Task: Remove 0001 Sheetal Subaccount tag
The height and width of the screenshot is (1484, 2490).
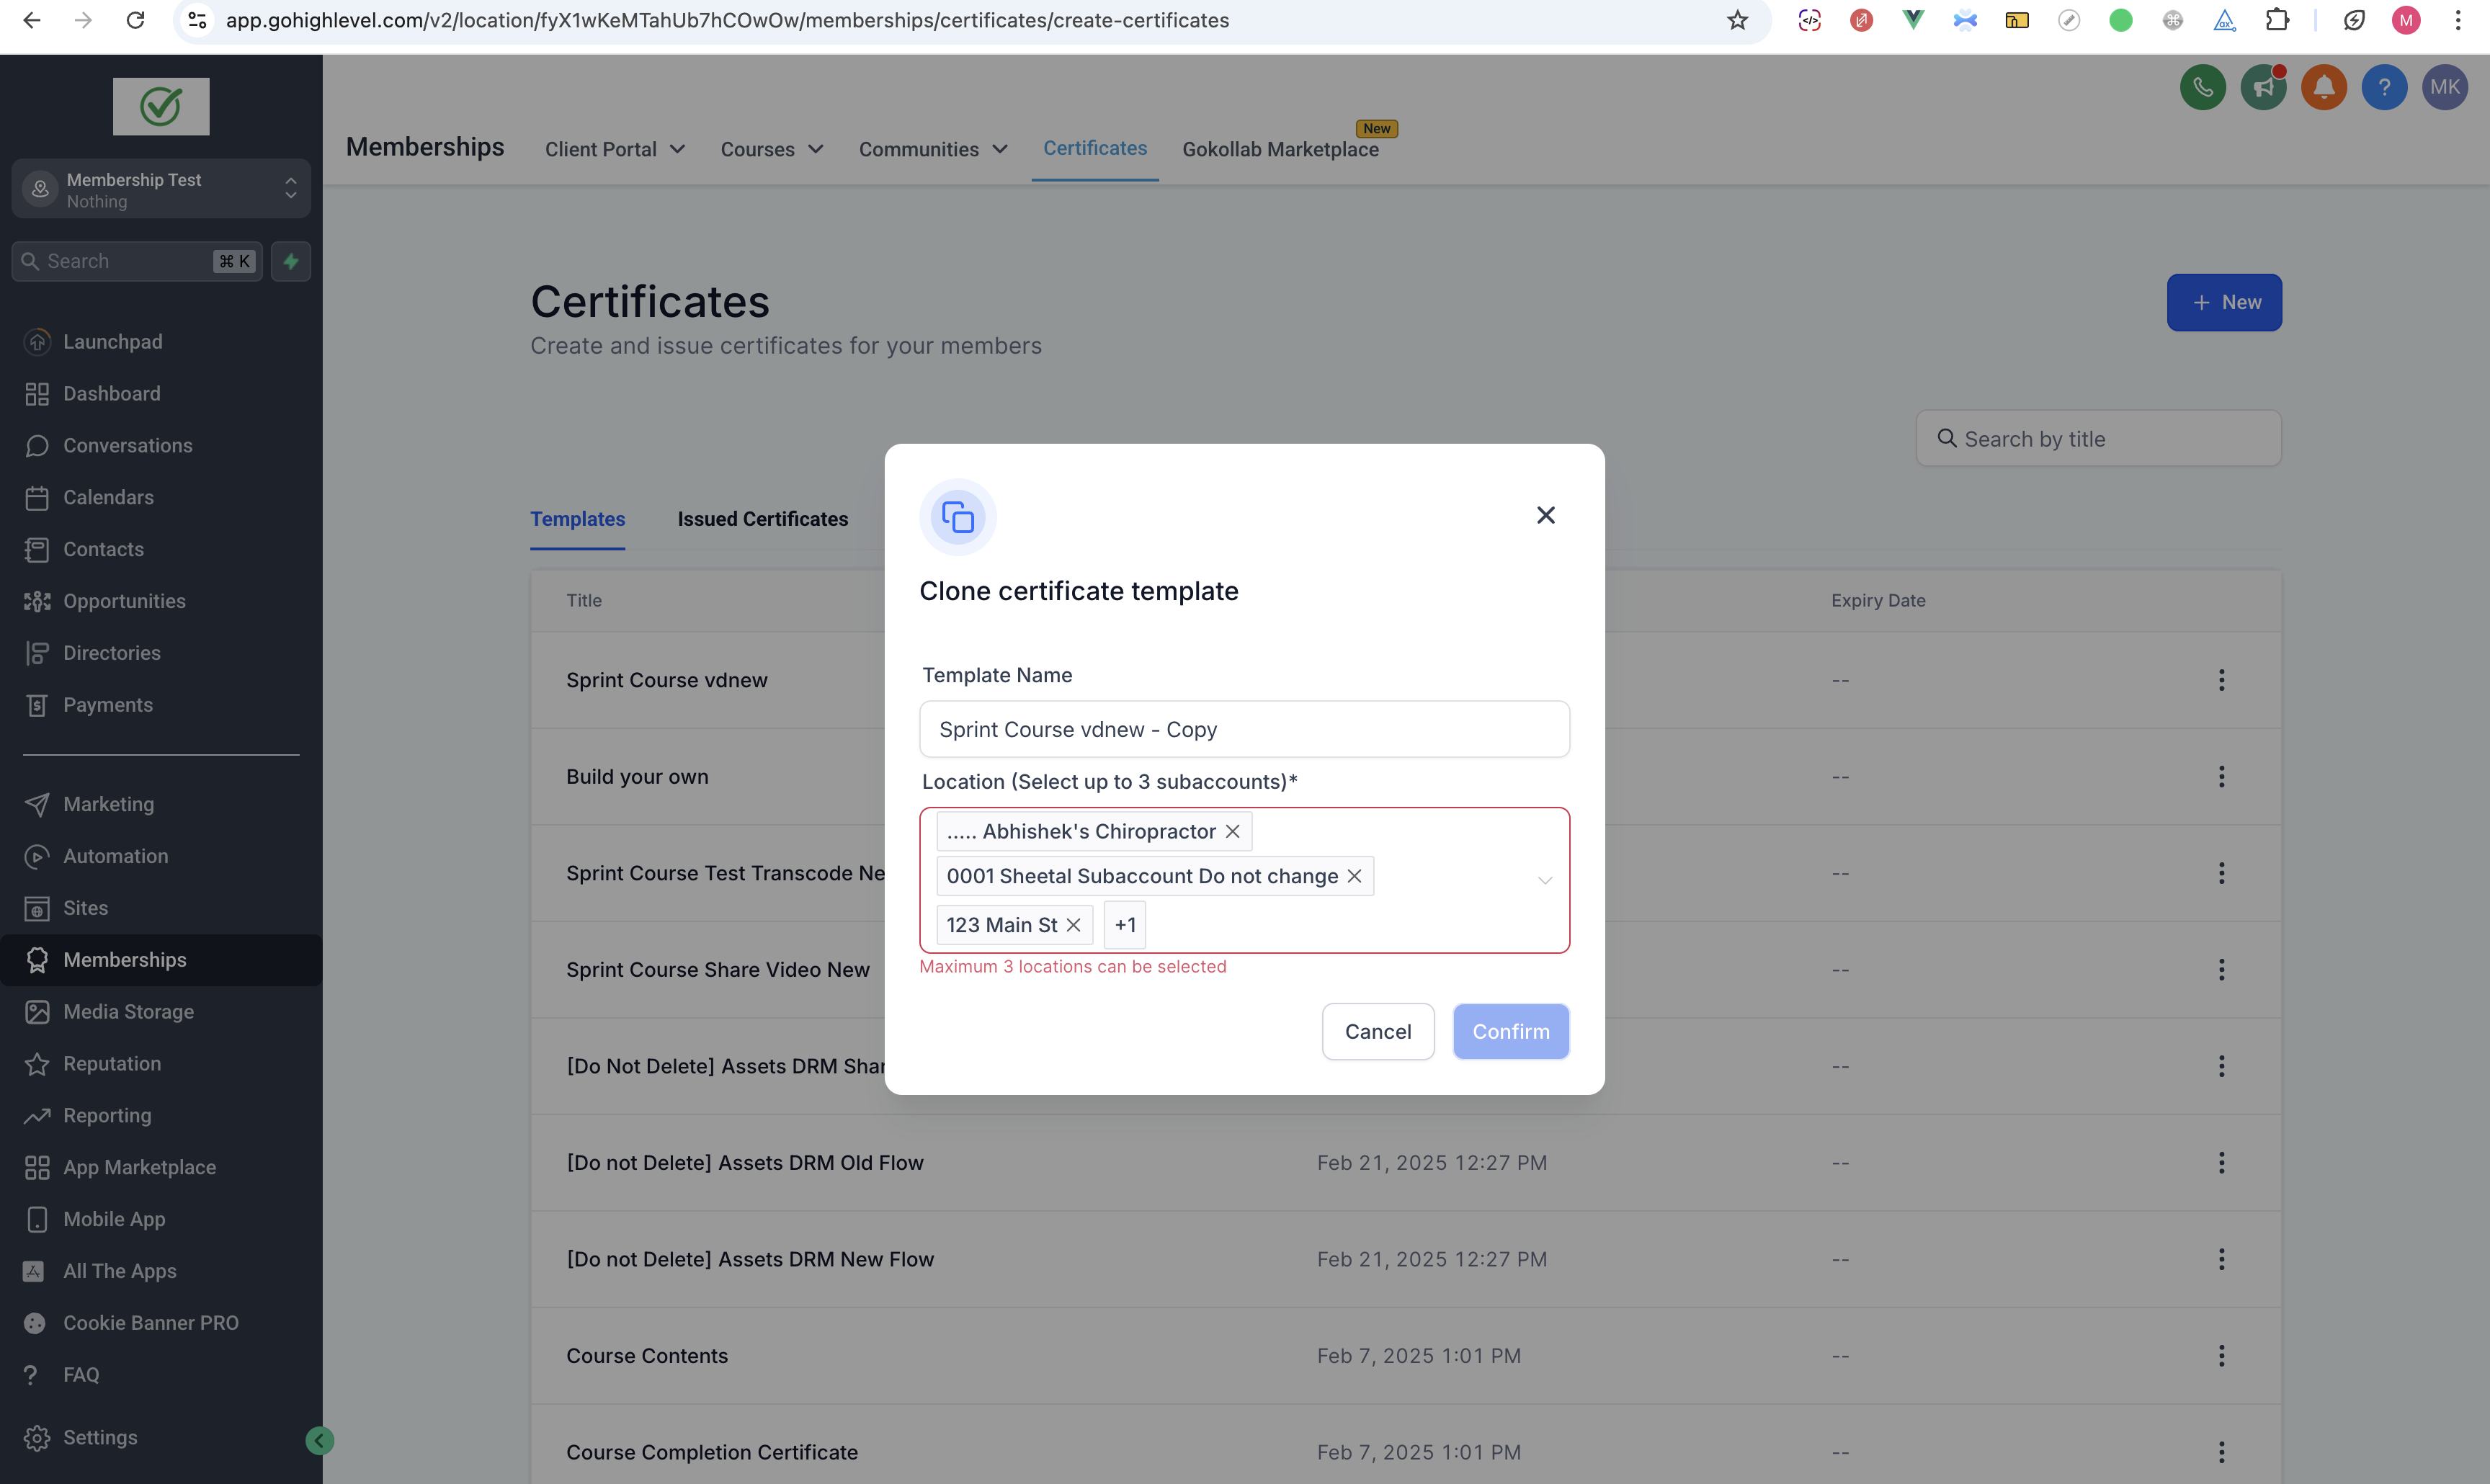Action: click(1354, 876)
